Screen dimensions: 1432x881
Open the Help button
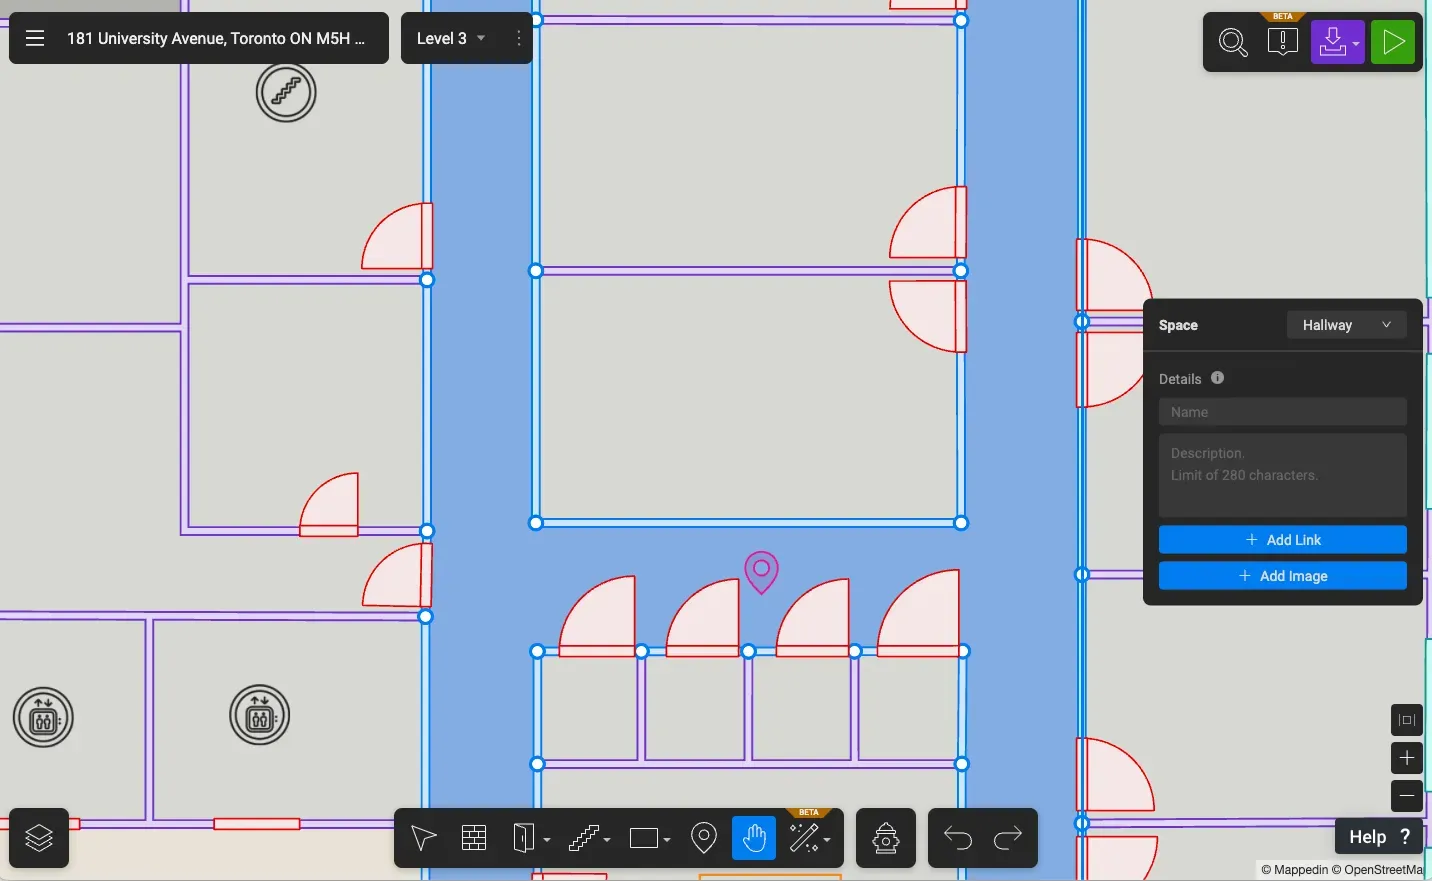pyautogui.click(x=1379, y=837)
